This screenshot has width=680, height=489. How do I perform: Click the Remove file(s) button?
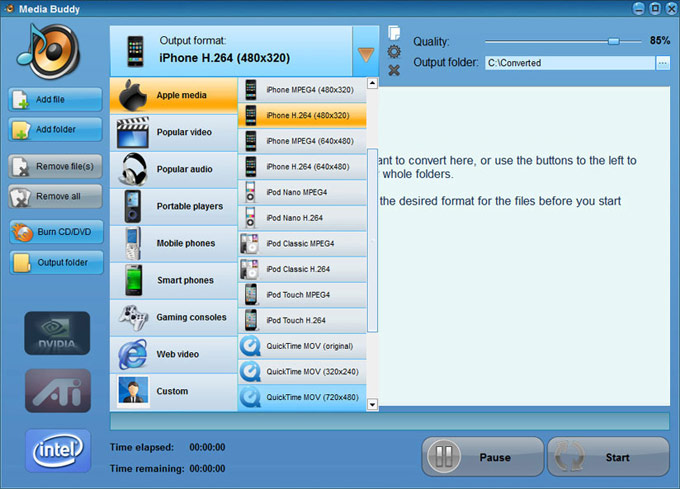[56, 166]
